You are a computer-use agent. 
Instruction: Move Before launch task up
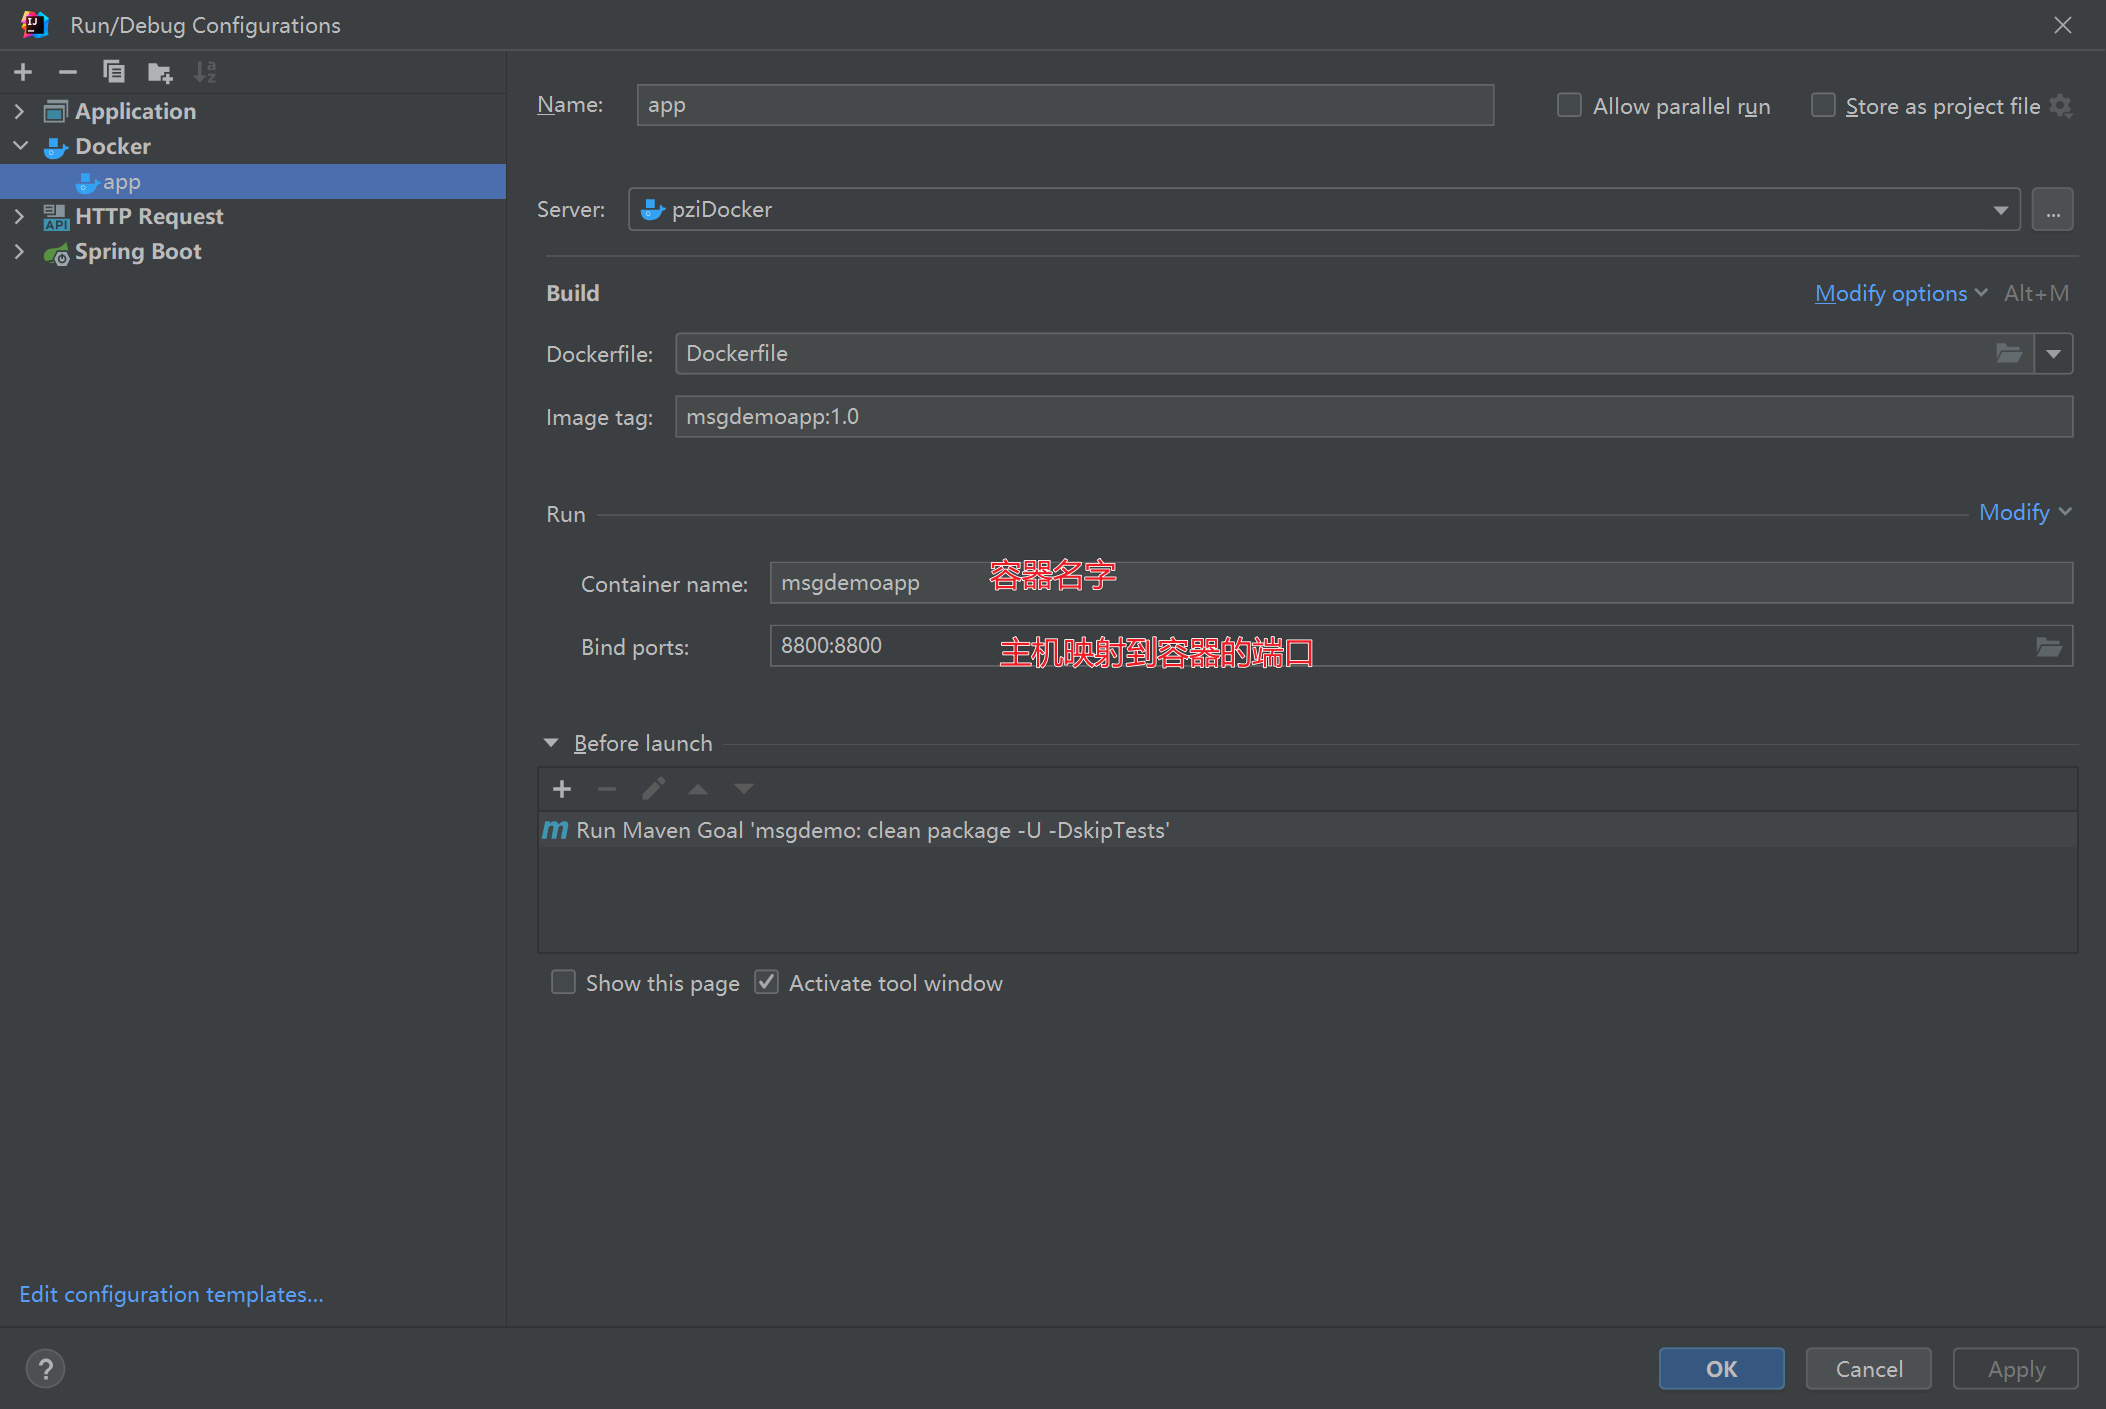pyautogui.click(x=698, y=789)
